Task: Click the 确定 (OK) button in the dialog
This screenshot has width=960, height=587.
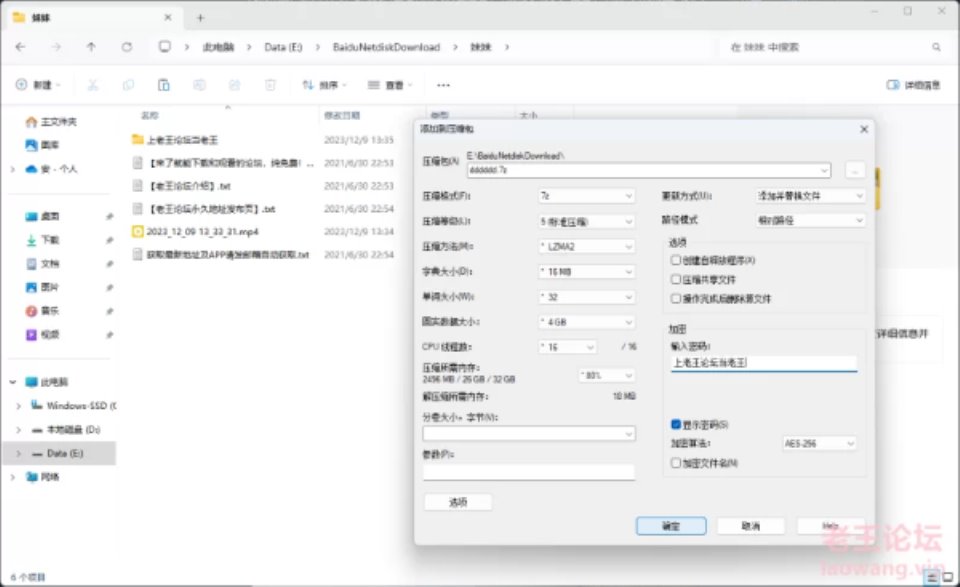Action: point(670,525)
